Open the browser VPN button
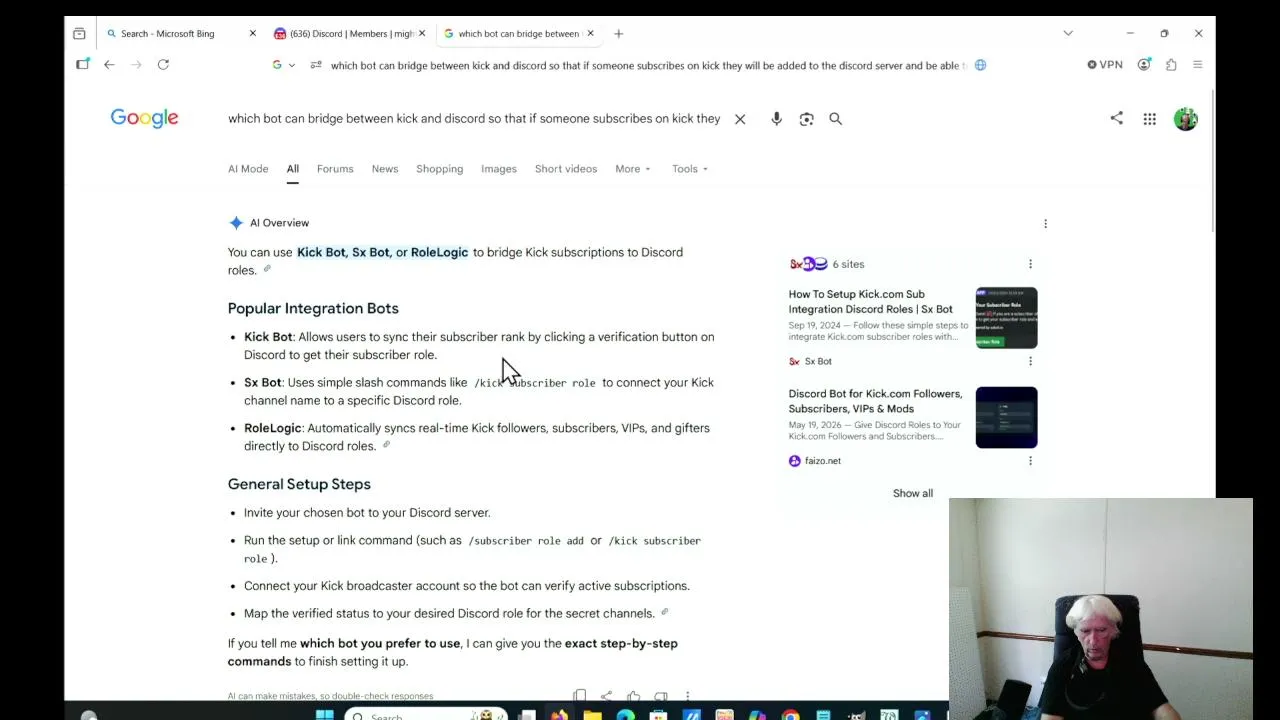Screen dimensions: 1280x720 point(1105,64)
